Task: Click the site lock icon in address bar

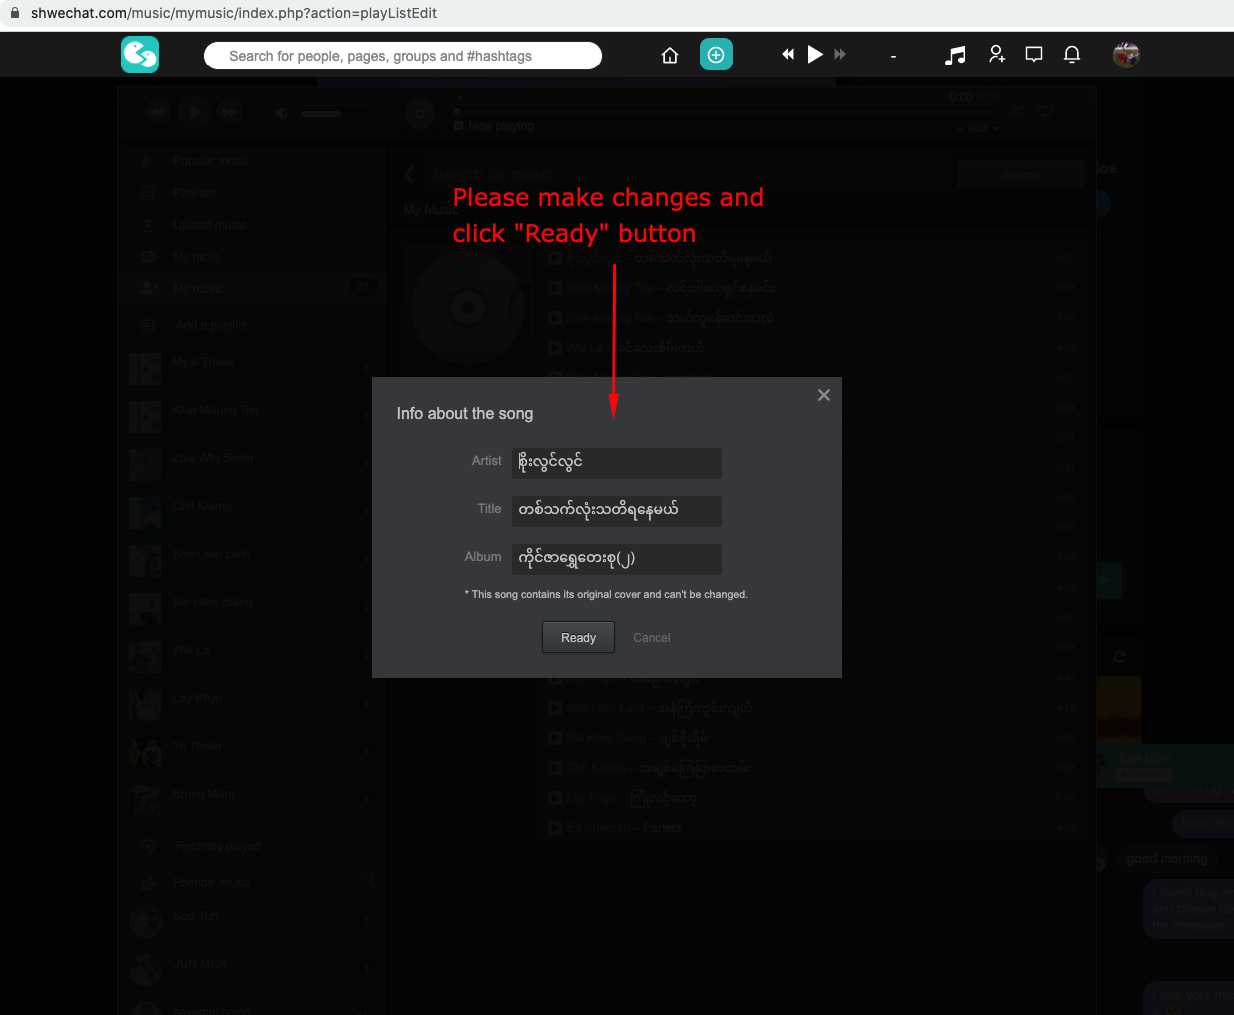Action: 14,13
